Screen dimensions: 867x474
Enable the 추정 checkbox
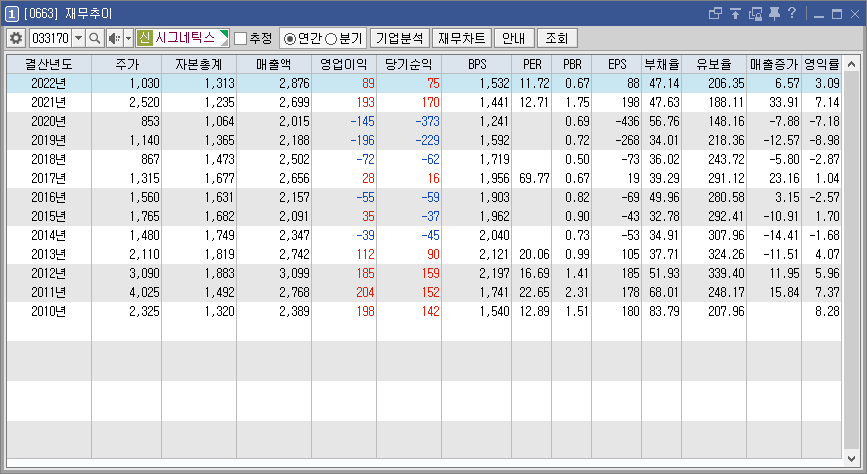[240, 38]
